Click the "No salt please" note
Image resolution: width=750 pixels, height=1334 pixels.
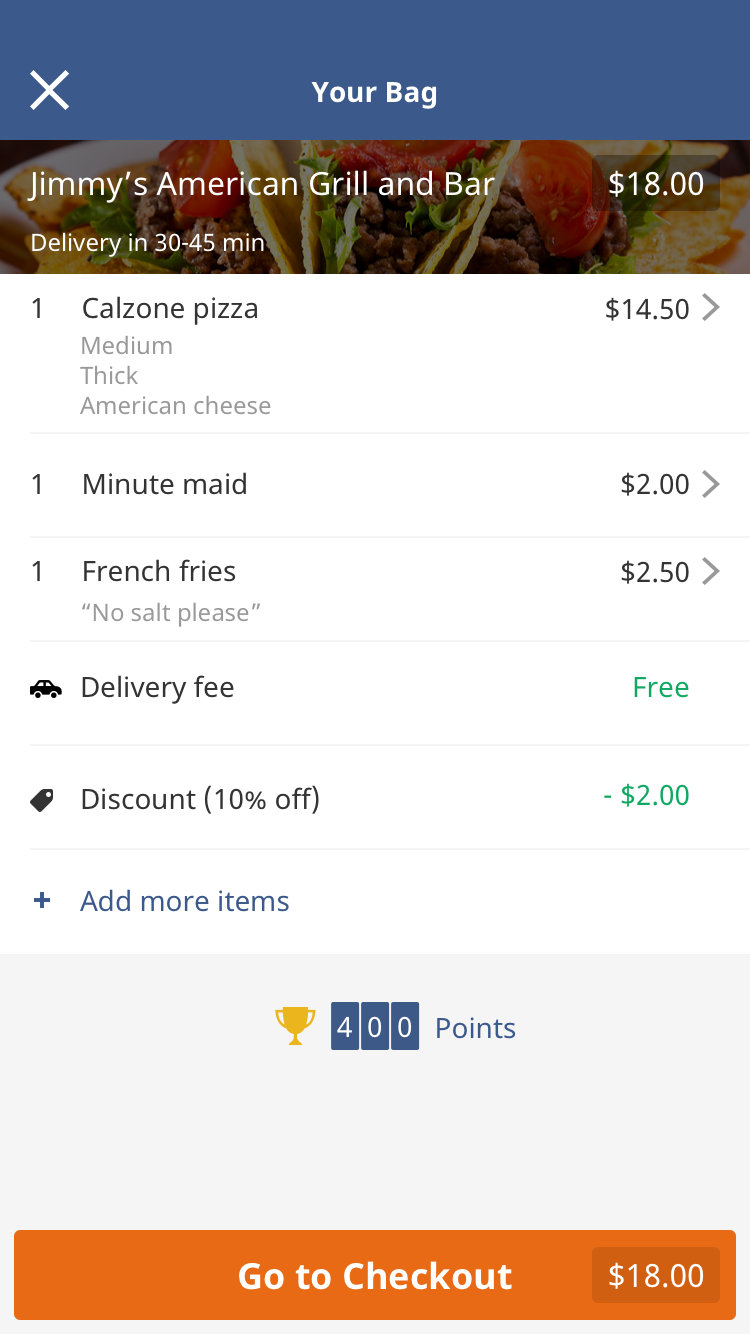171,613
